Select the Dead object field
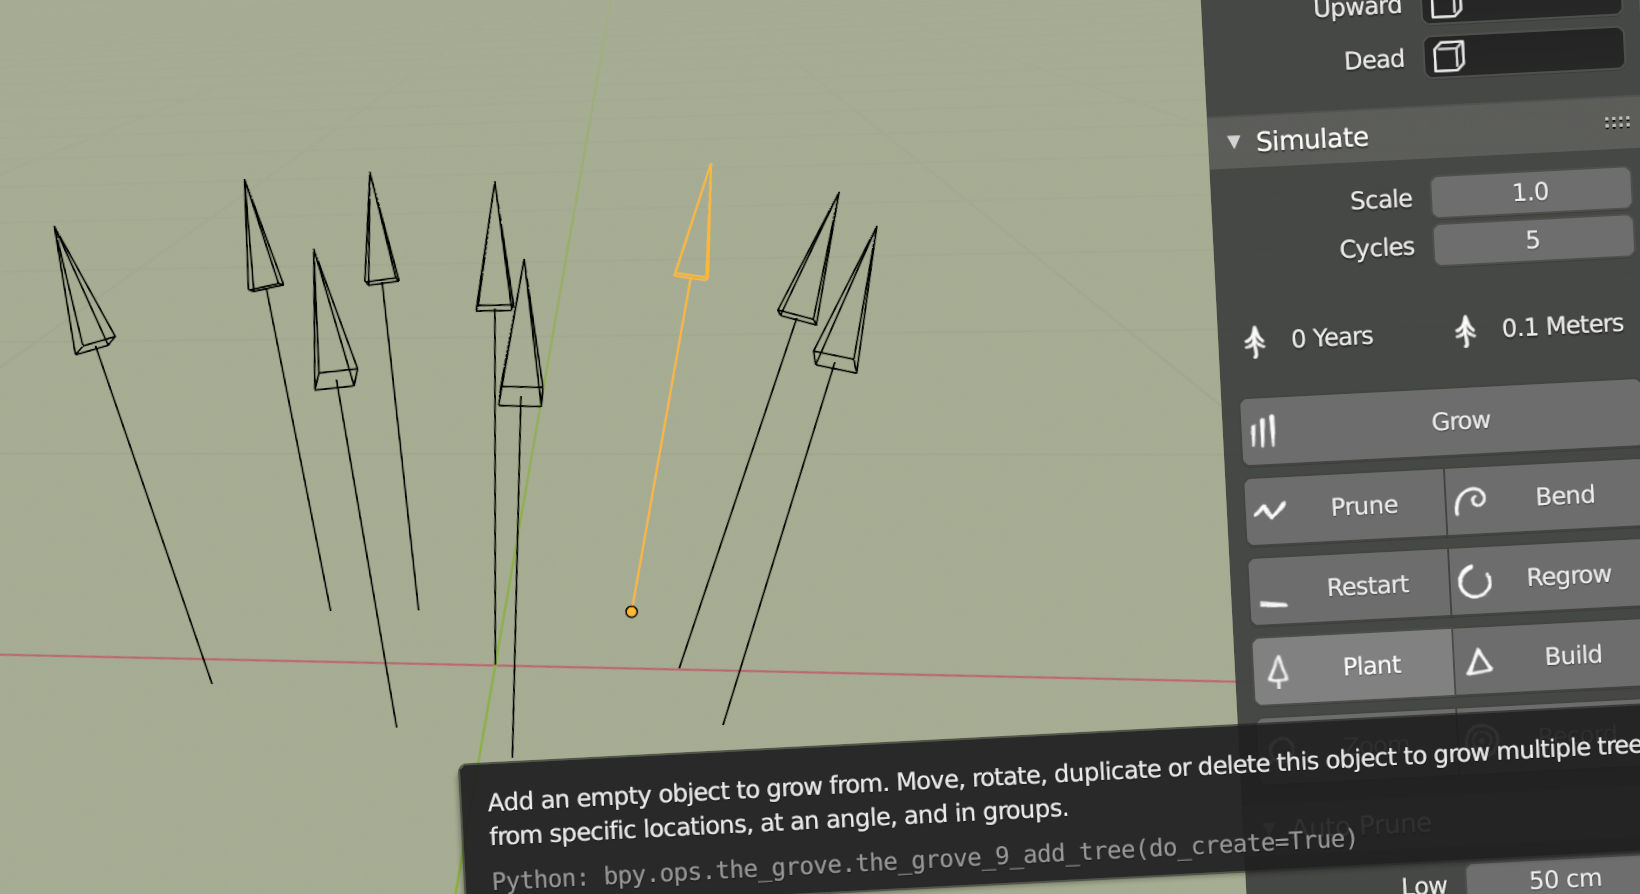The width and height of the screenshot is (1640, 894). click(1524, 53)
